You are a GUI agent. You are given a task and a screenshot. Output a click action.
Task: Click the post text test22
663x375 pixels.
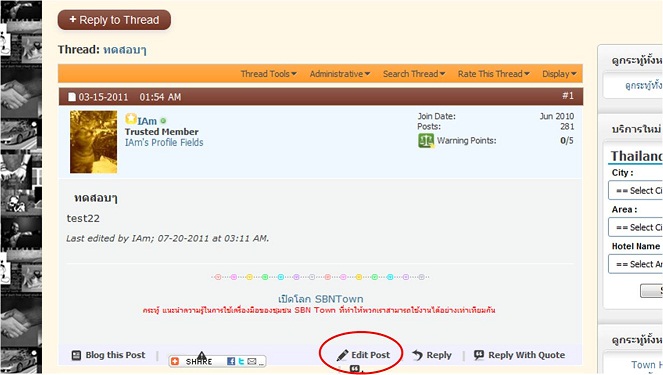(83, 219)
